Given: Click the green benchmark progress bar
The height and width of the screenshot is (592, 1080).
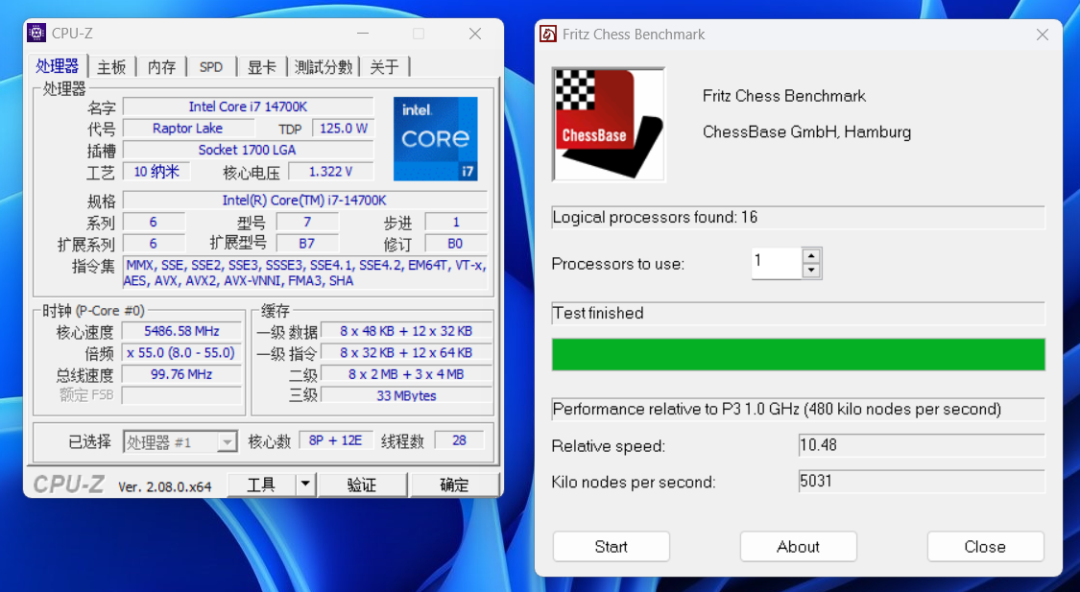Looking at the screenshot, I should point(798,354).
